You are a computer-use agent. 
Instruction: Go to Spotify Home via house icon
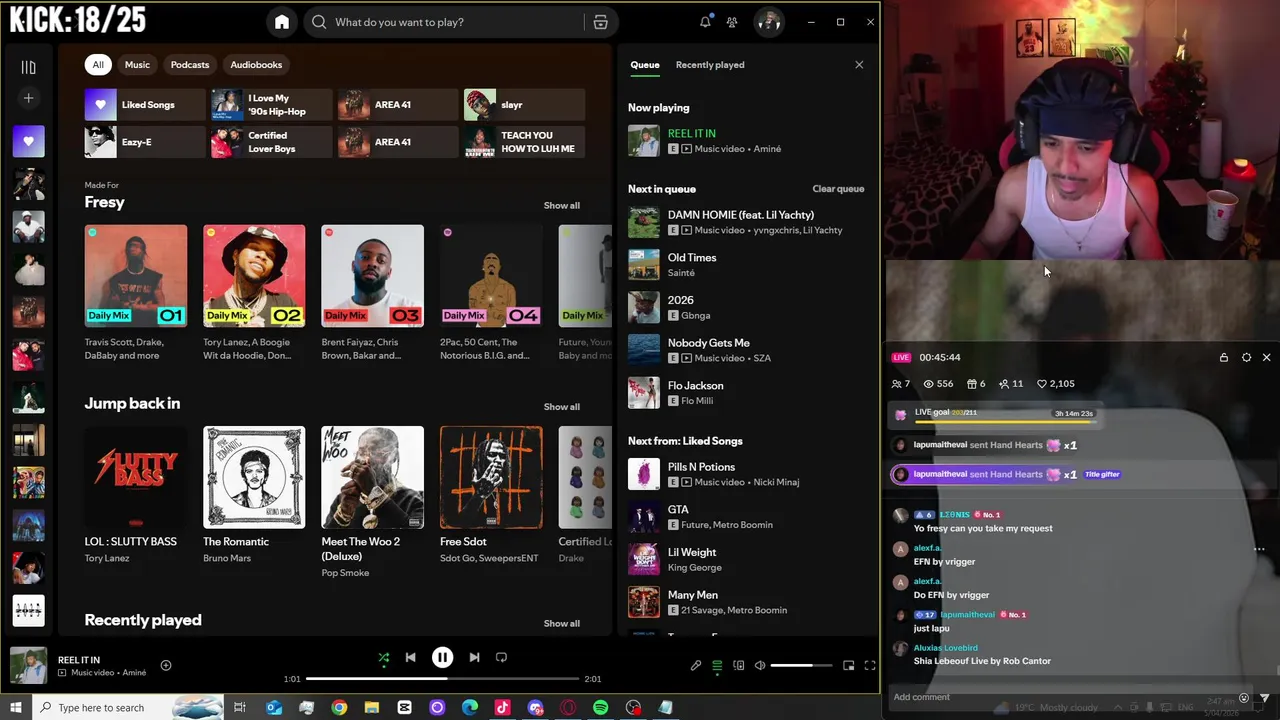pos(282,22)
